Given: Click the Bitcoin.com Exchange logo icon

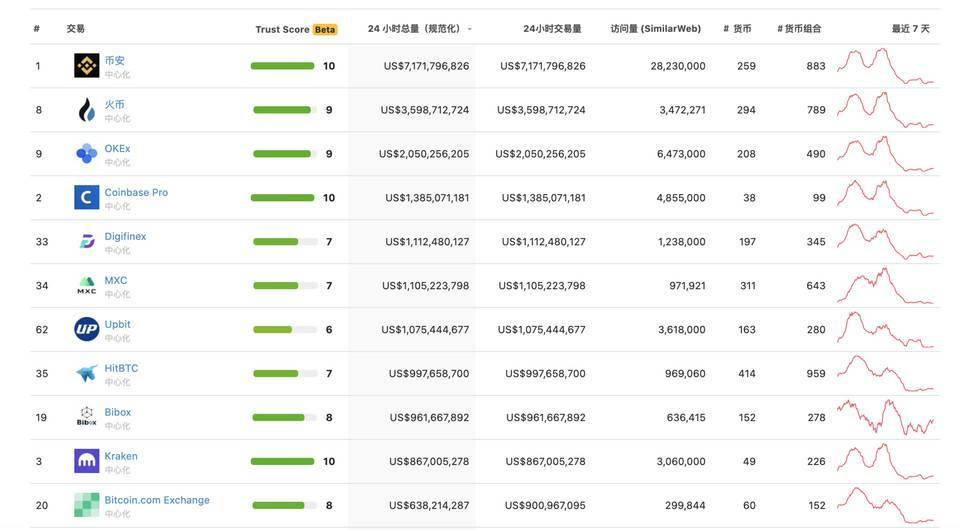Looking at the screenshot, I should coord(86,505).
